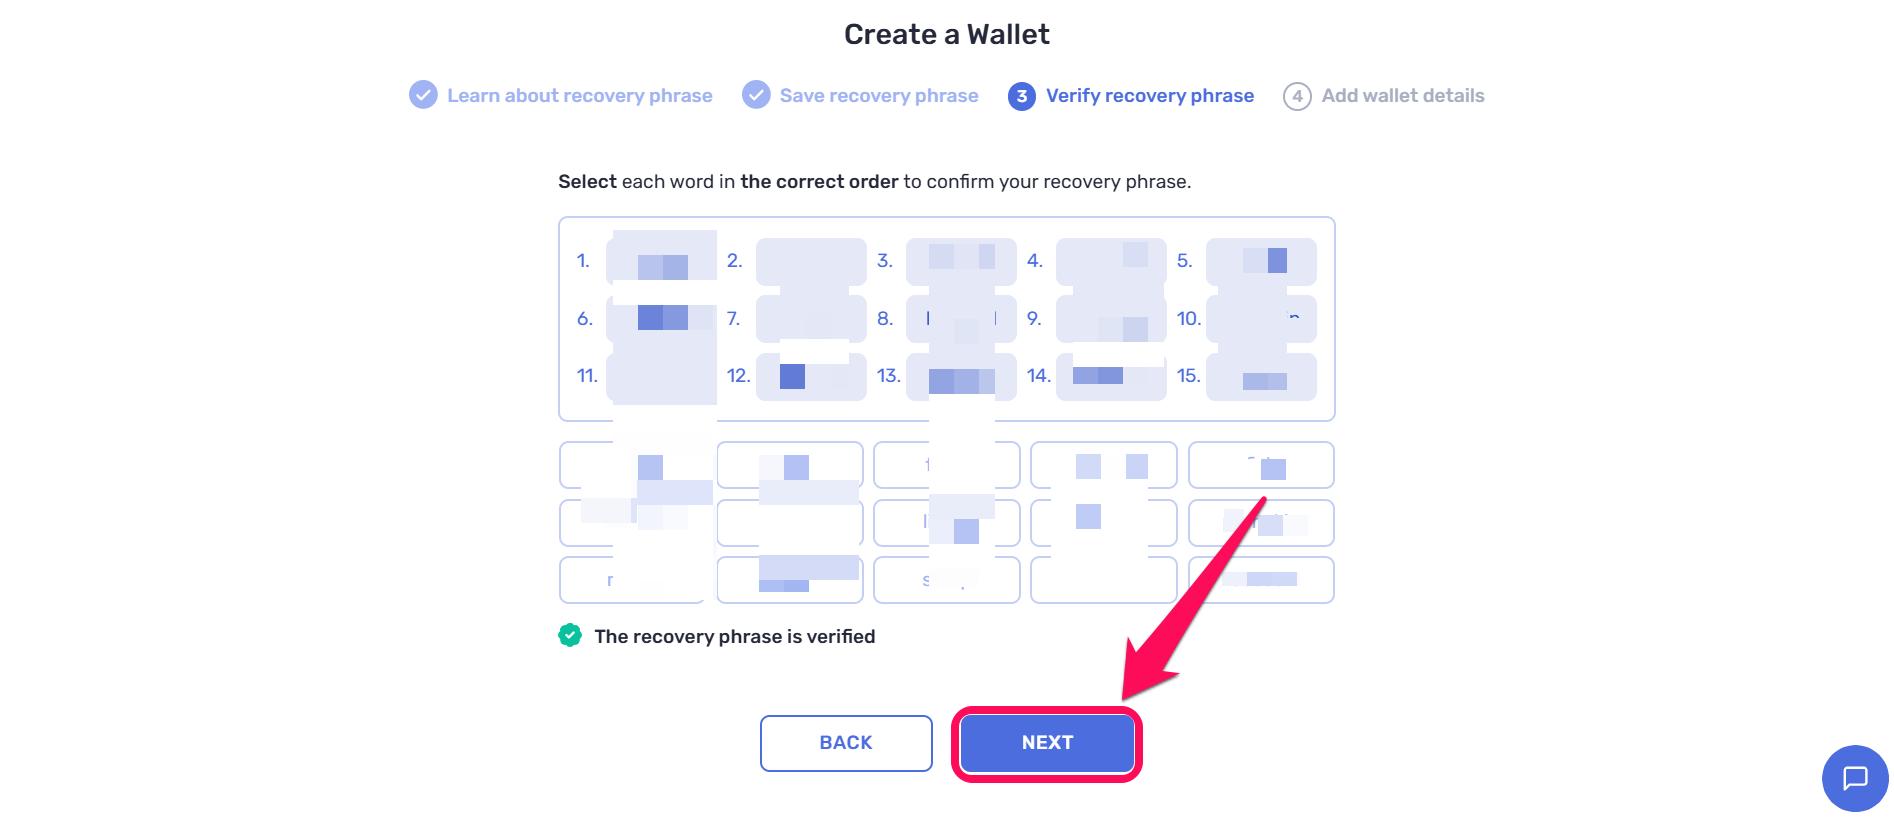This screenshot has height=819, width=1894.
Task: Switch to the Save recovery phrase step
Action: point(880,95)
